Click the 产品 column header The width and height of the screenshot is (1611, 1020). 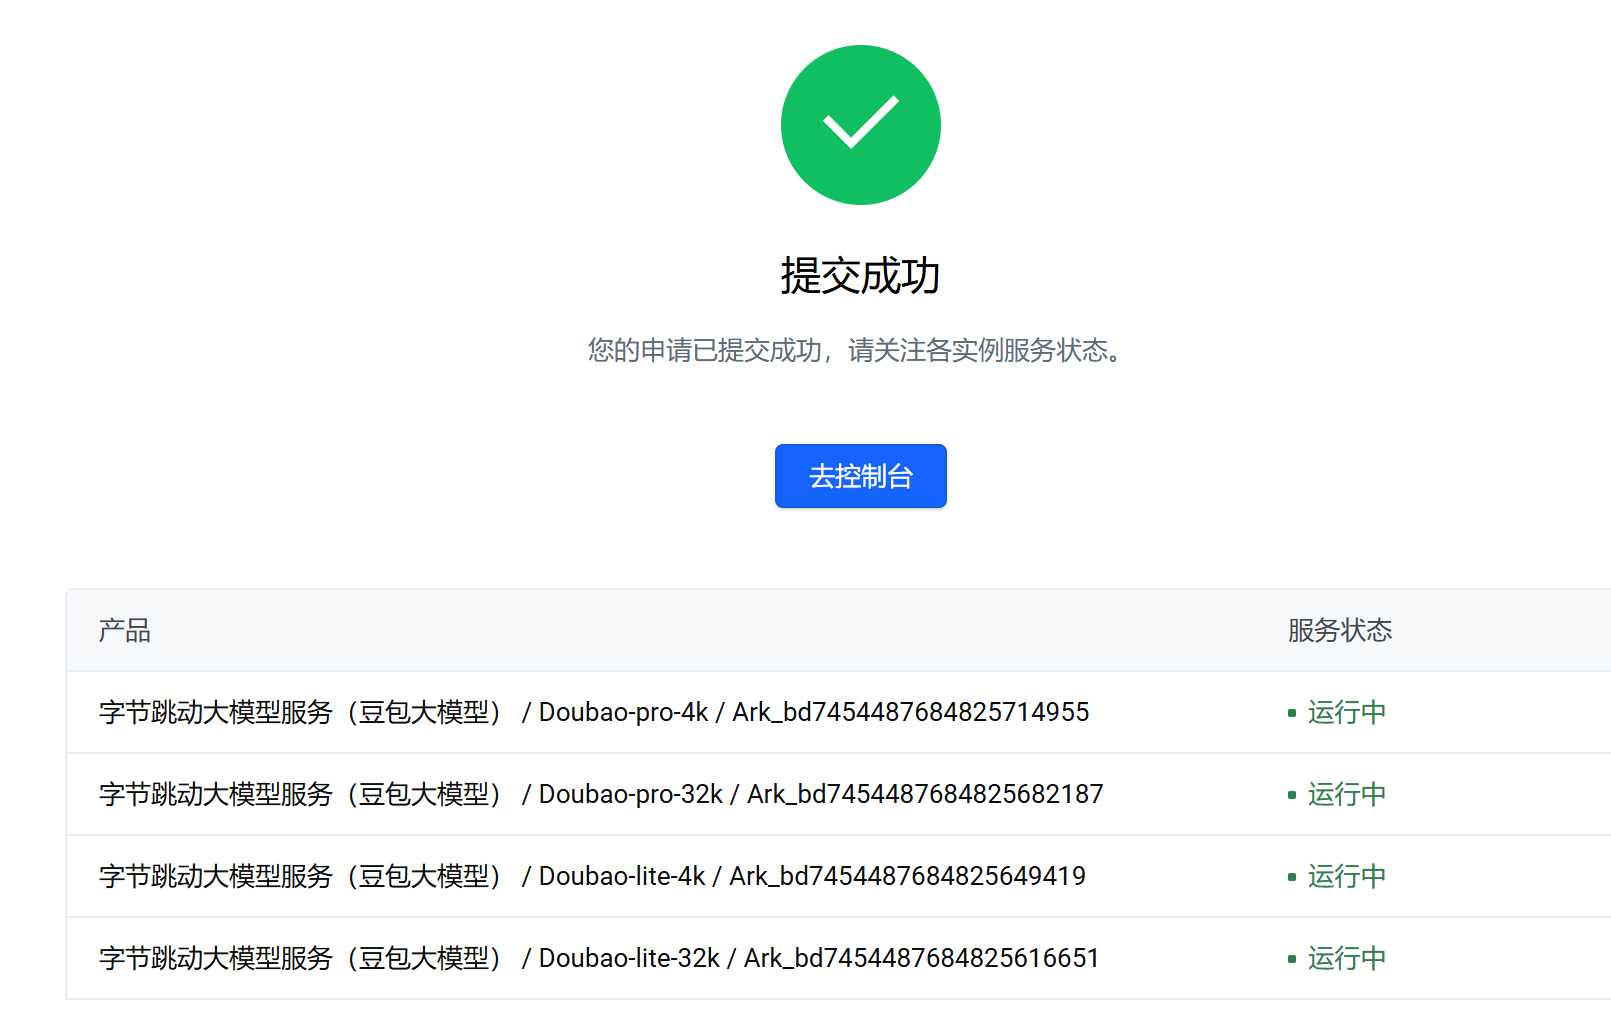[124, 630]
